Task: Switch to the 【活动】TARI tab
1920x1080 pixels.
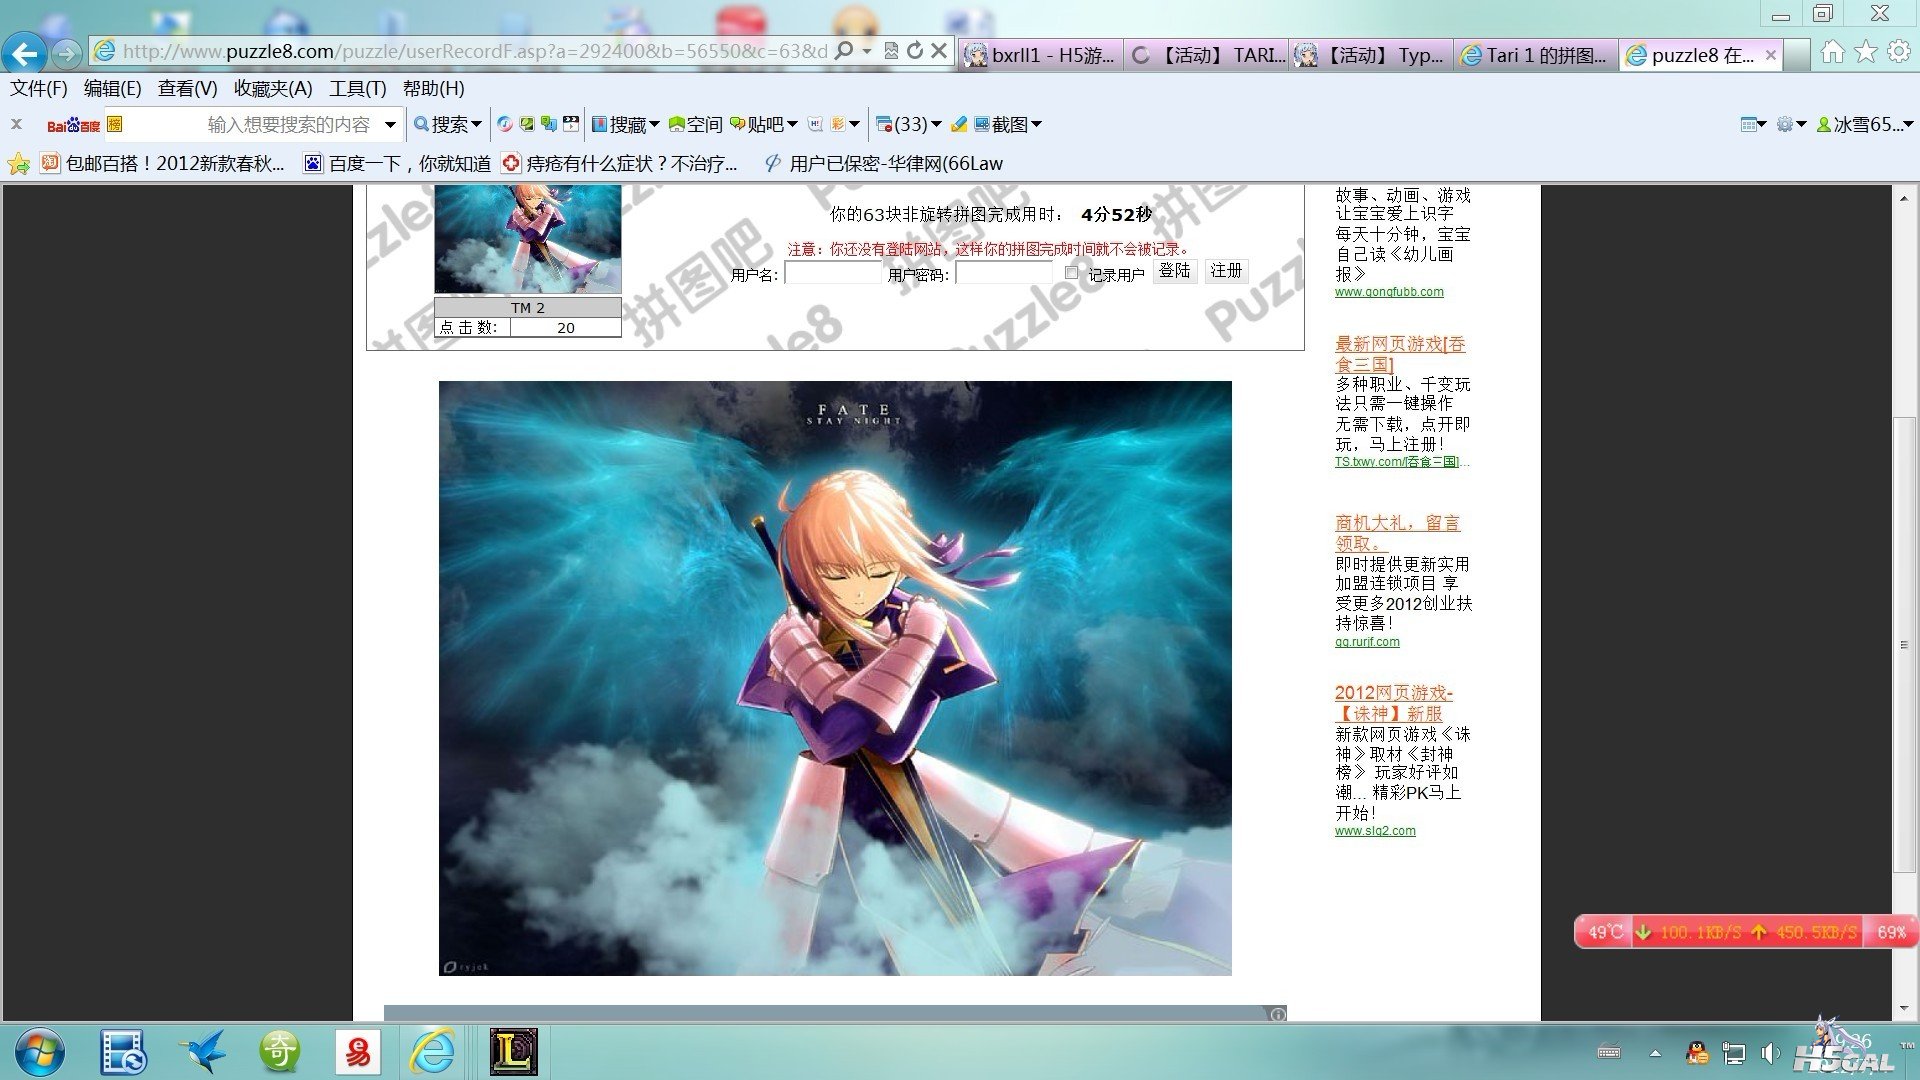Action: pos(1207,55)
